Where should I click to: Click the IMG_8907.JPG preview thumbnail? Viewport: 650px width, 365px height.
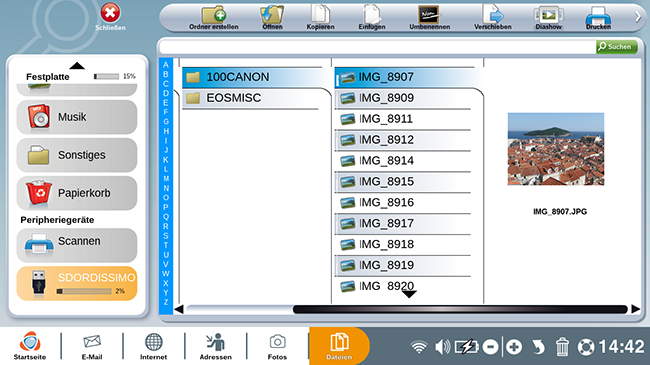coord(556,149)
